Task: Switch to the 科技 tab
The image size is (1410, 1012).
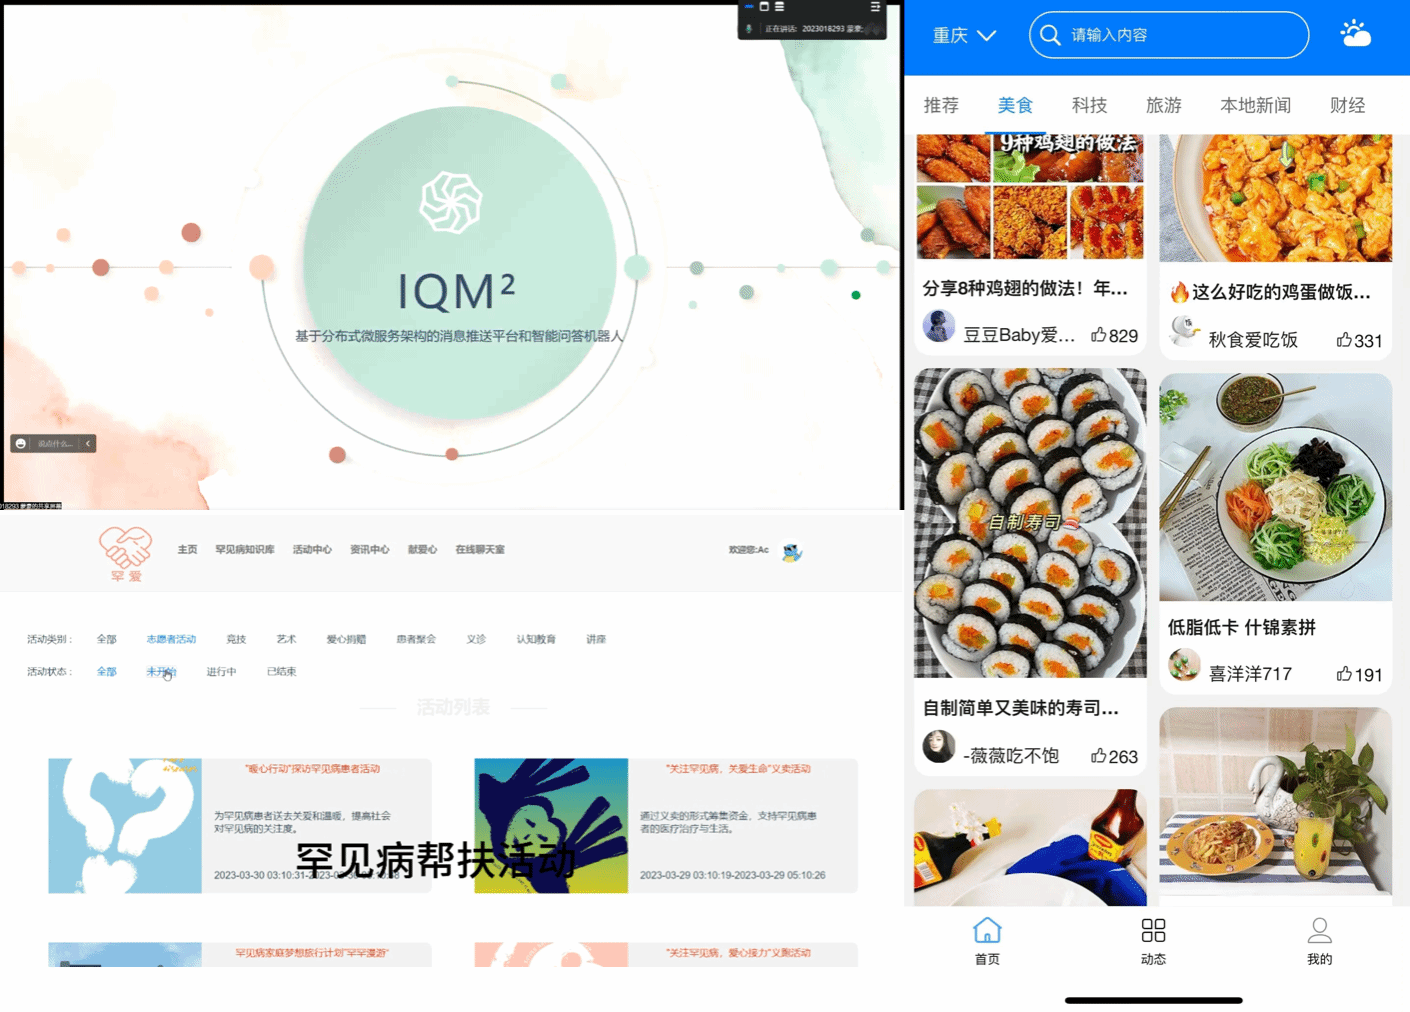Action: (x=1089, y=105)
